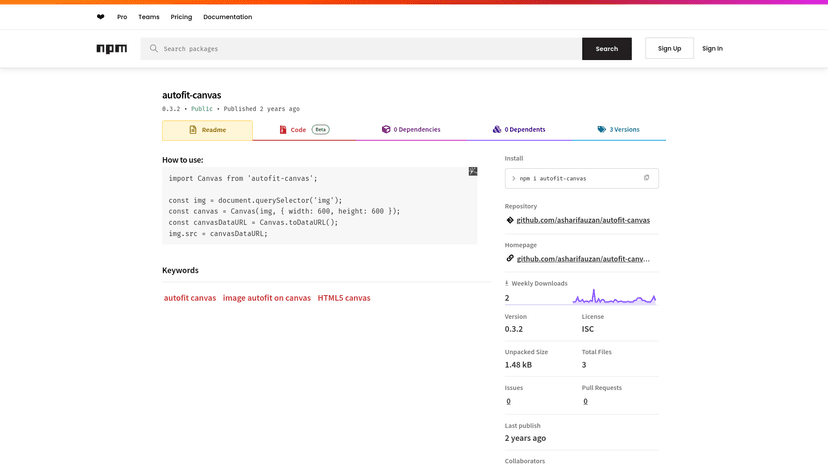
Task: Click the git repository diamond icon
Action: (510, 220)
